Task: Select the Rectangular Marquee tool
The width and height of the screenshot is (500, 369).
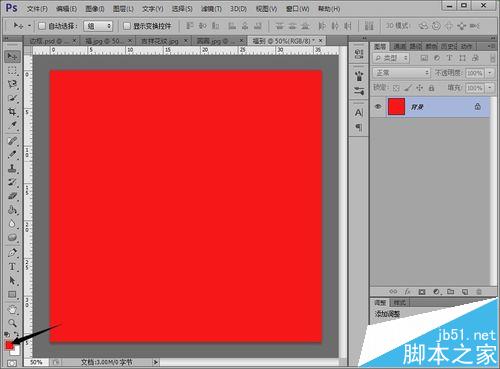Action: 12,70
